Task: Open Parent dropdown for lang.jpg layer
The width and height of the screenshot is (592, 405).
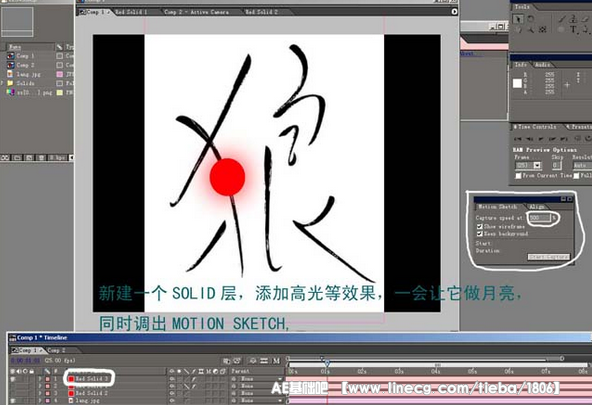Action: coord(261,401)
